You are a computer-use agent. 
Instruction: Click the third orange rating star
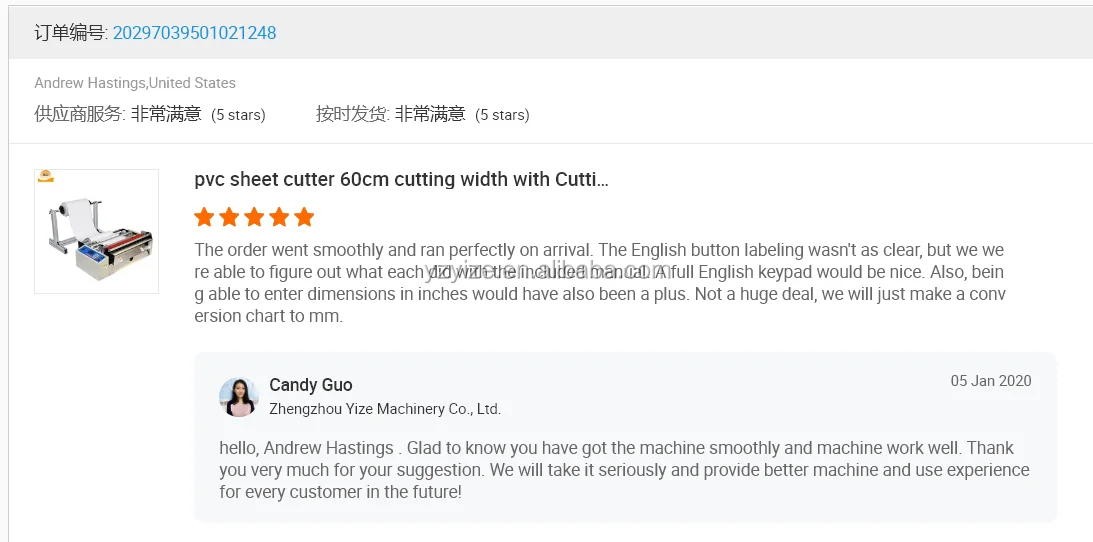click(254, 217)
